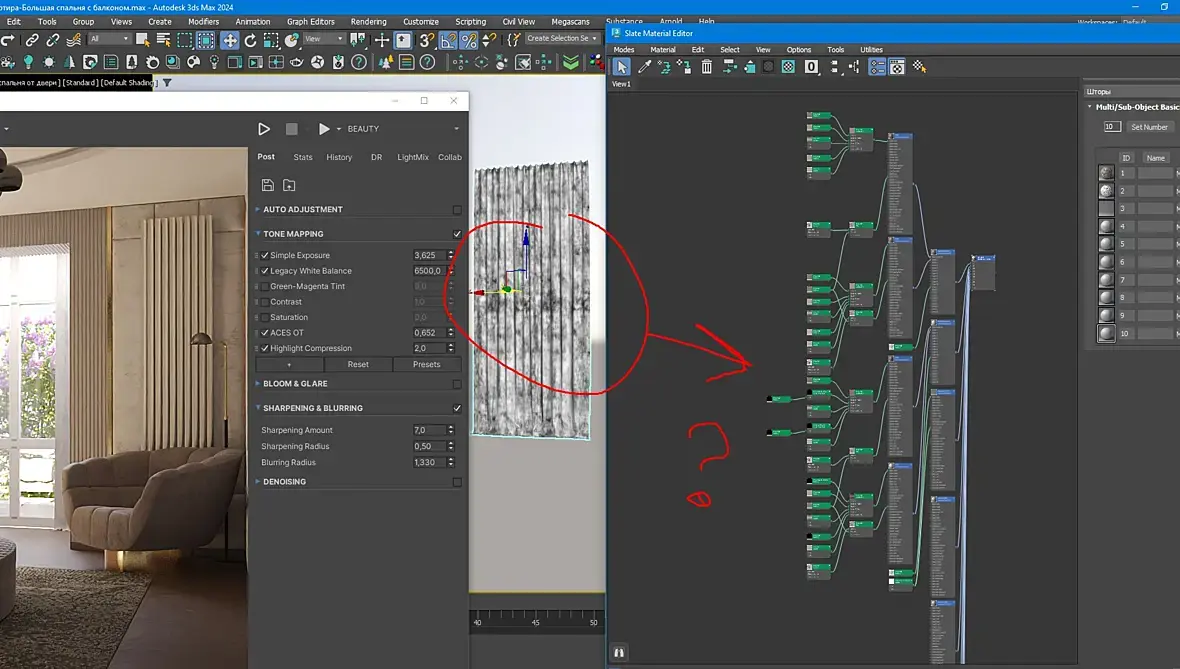1180x669 pixels.
Task: Click the Select by Material checkered icon
Action: click(919, 66)
